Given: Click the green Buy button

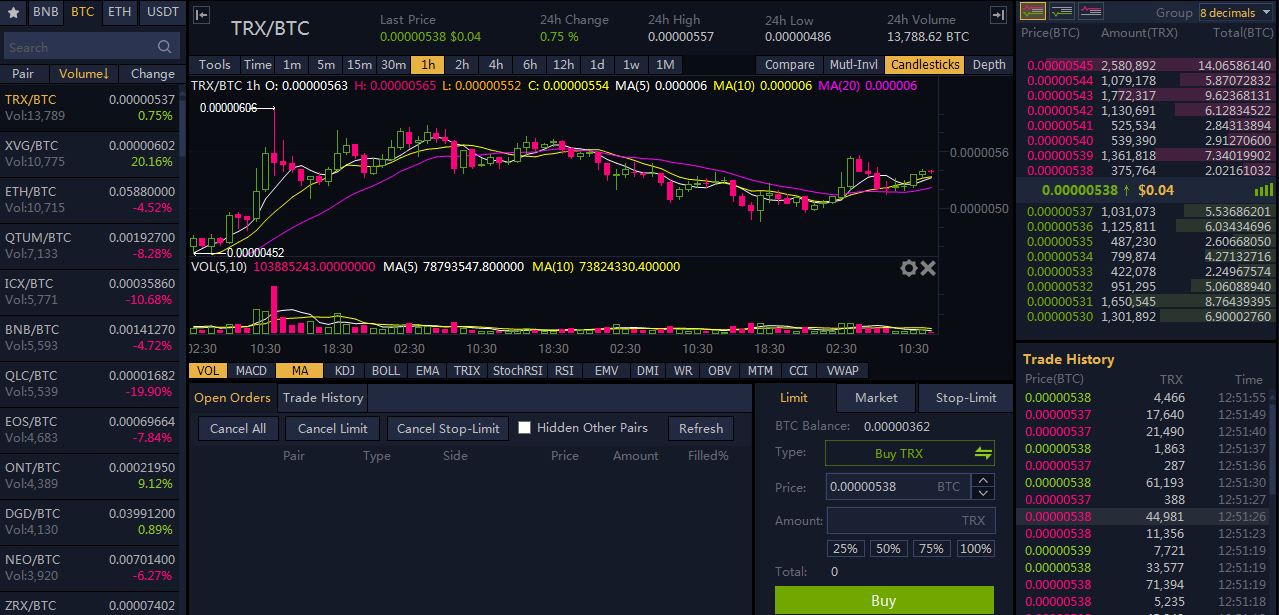Looking at the screenshot, I should click(x=884, y=600).
